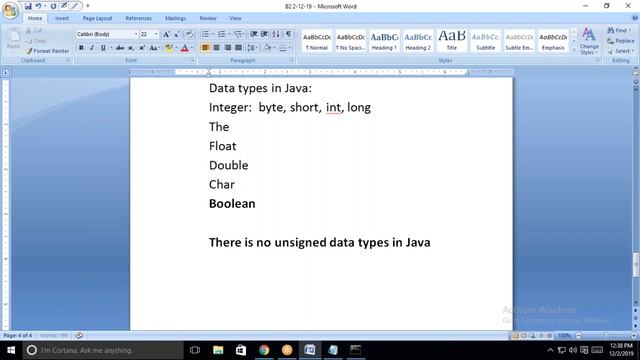Open Word Help icon
This screenshot has width=640, height=360.
635,18
